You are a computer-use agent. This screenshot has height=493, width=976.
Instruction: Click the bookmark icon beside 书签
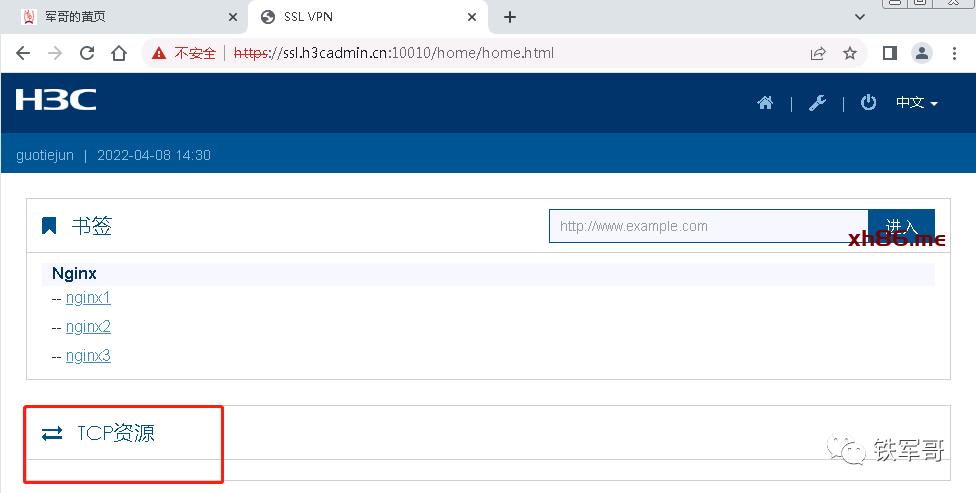point(49,226)
